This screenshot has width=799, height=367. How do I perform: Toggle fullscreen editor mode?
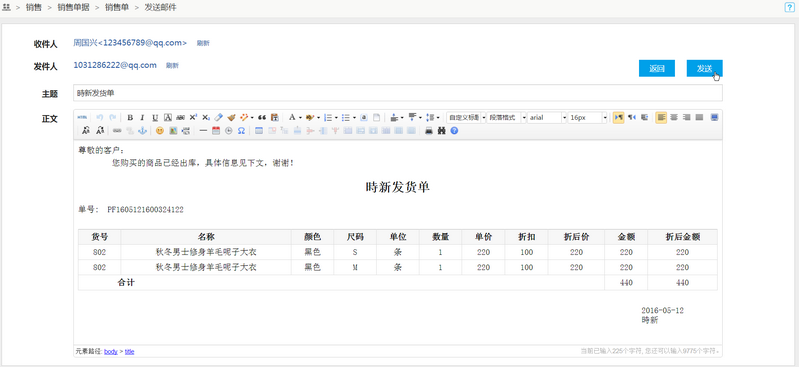[x=714, y=117]
